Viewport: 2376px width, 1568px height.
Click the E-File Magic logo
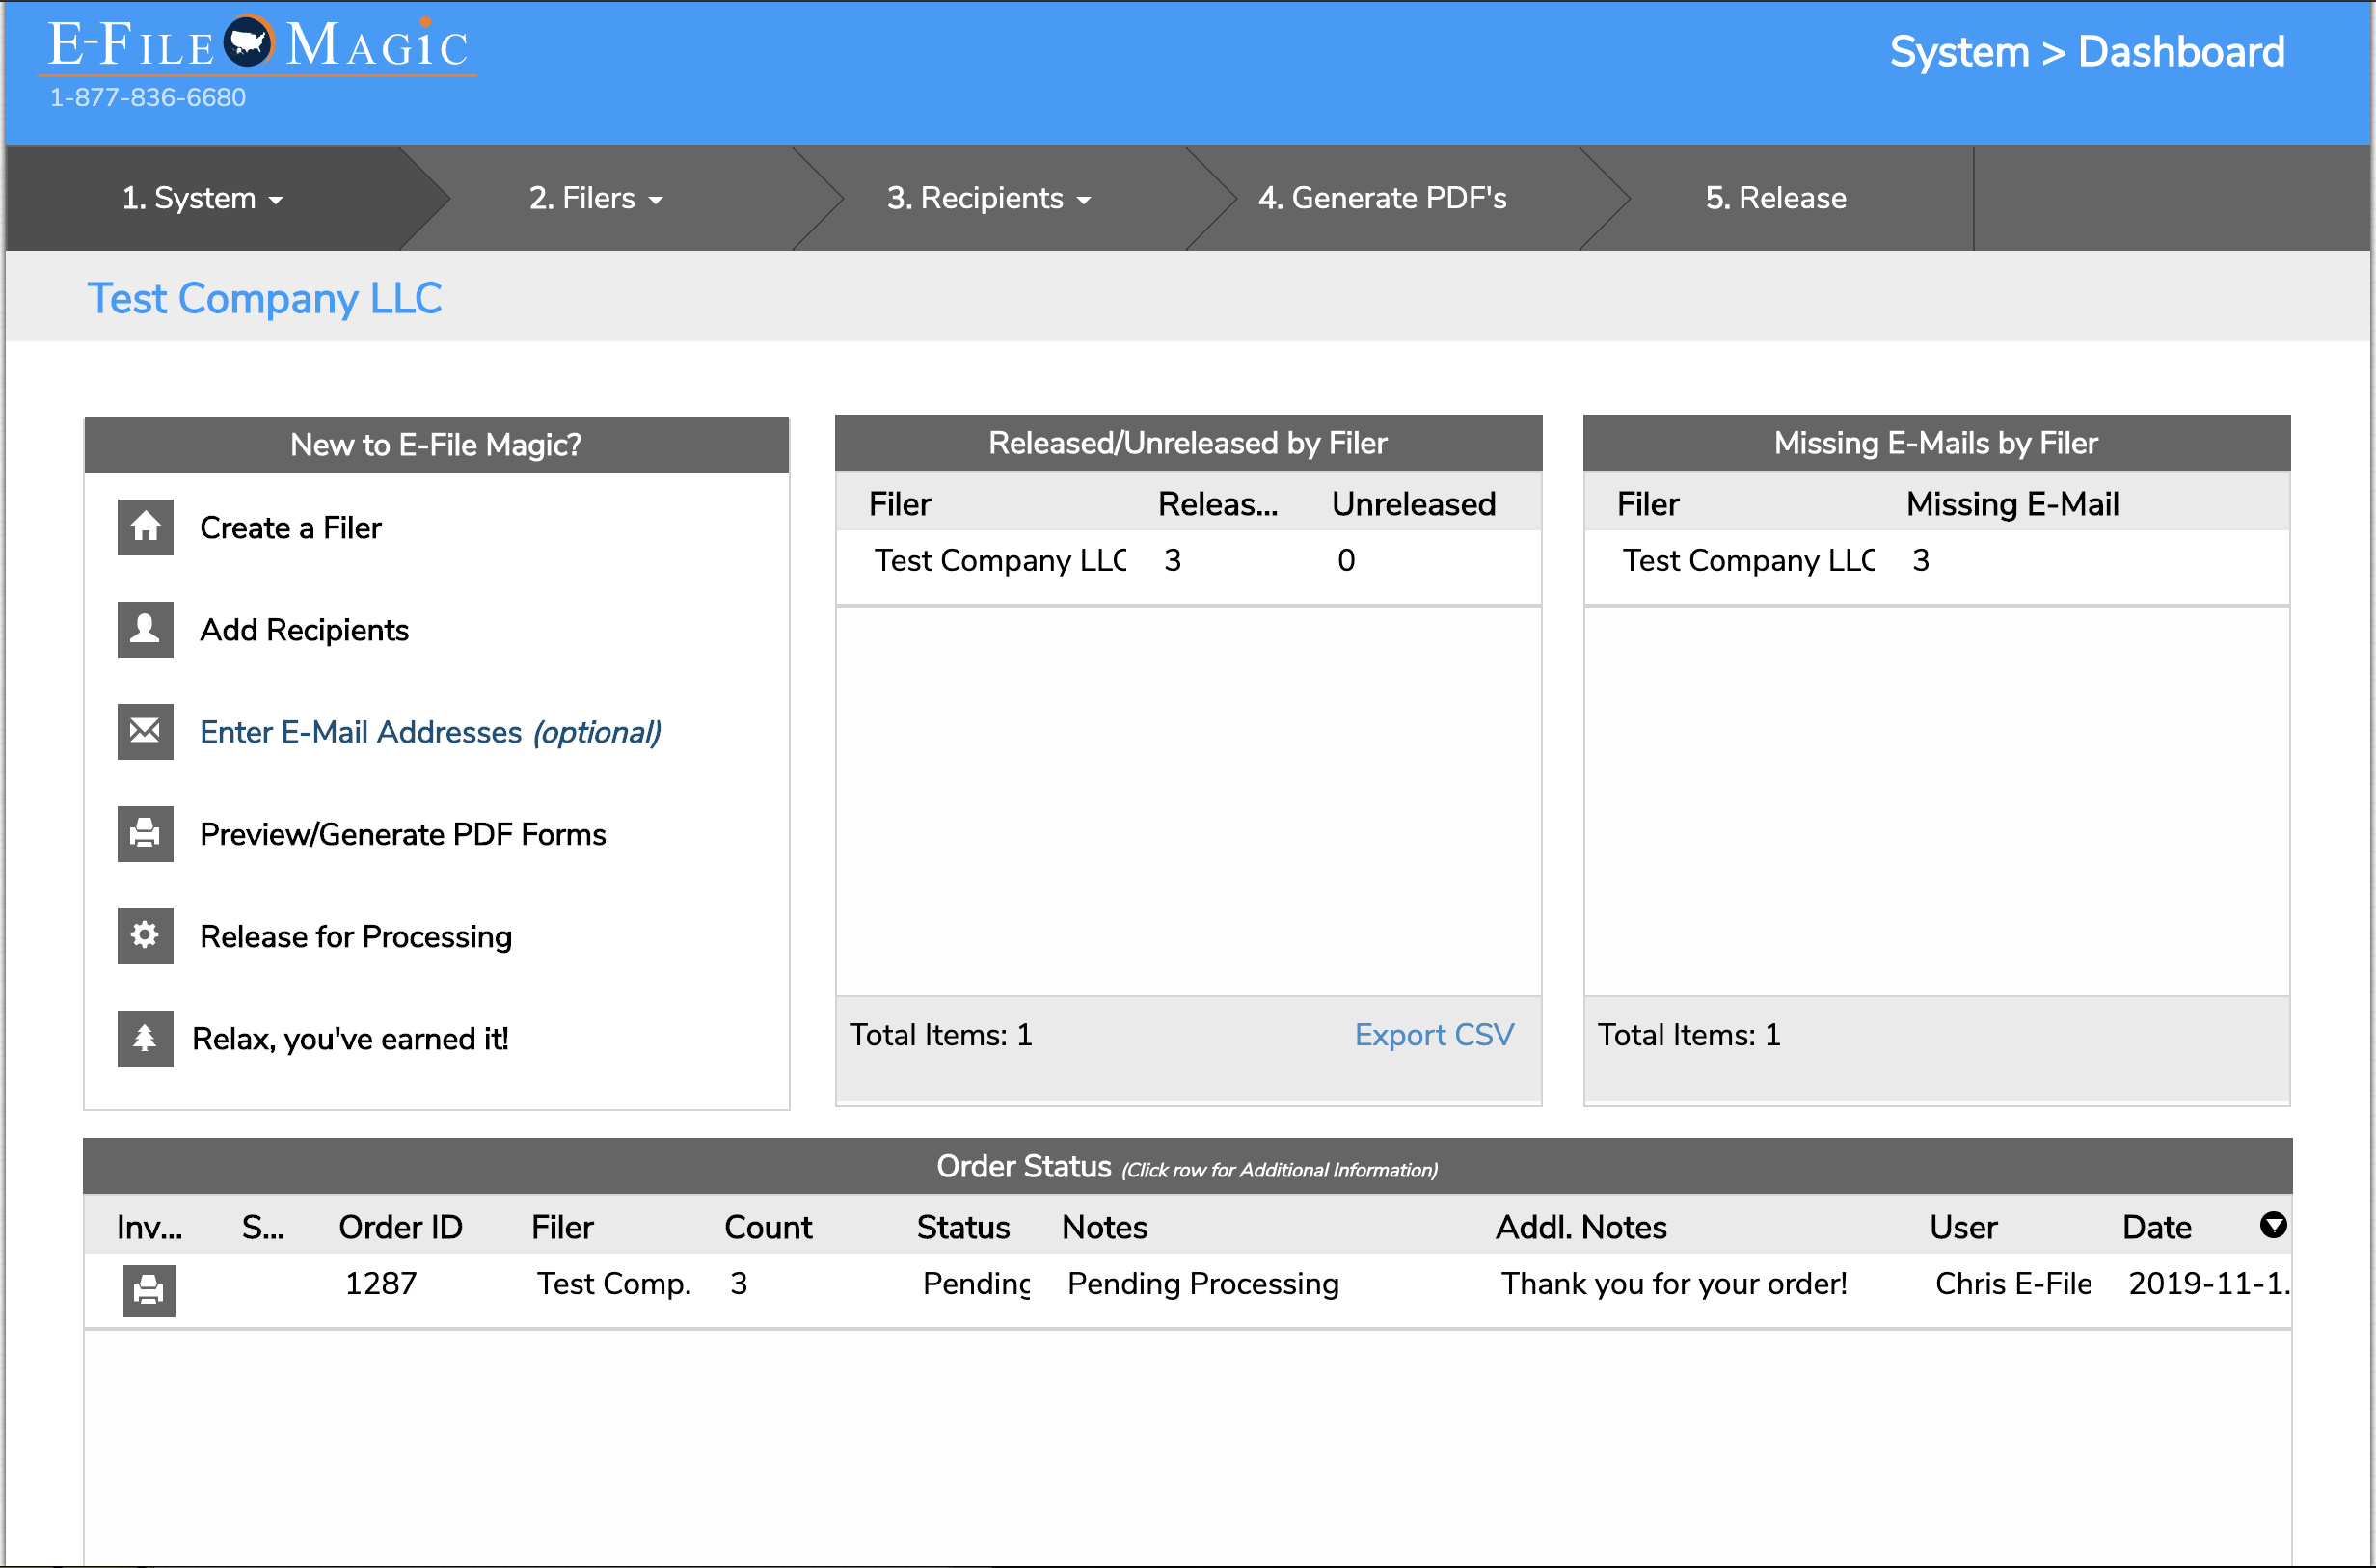(258, 45)
